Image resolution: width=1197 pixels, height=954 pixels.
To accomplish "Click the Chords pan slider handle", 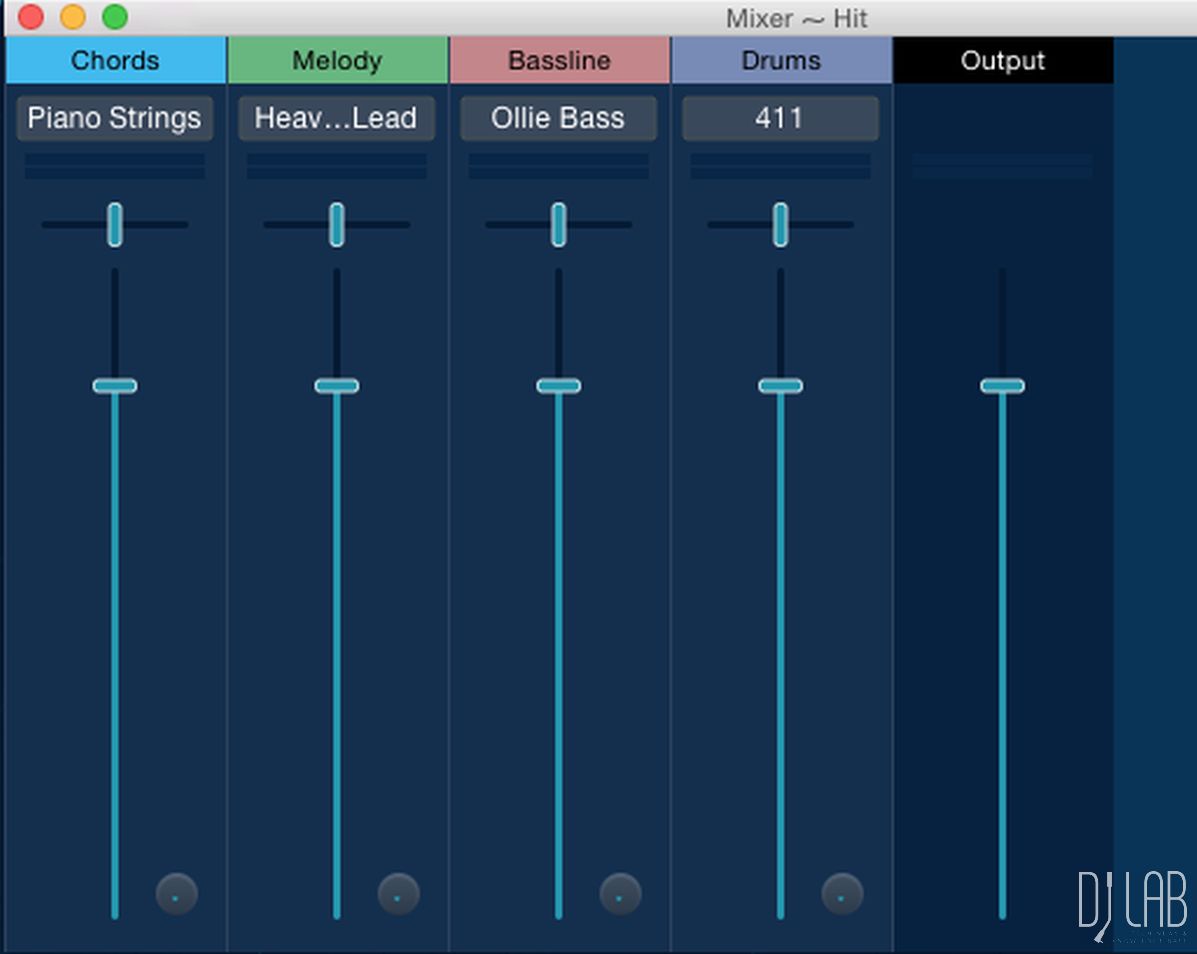I will coord(115,224).
